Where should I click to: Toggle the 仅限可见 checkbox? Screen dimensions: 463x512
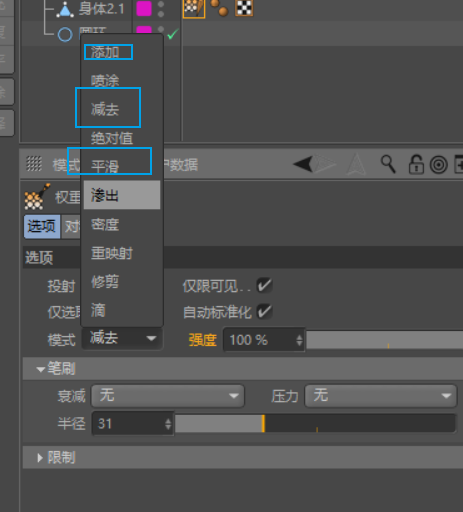(x=265, y=285)
